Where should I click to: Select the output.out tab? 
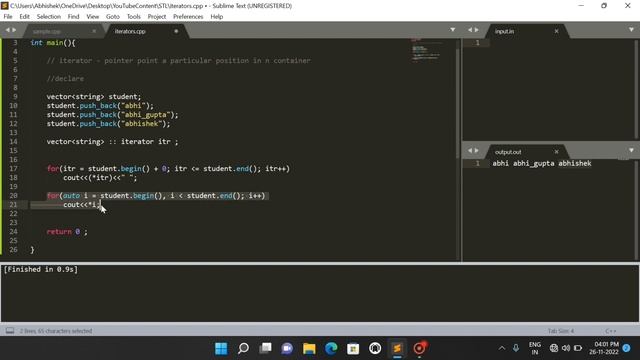508,152
